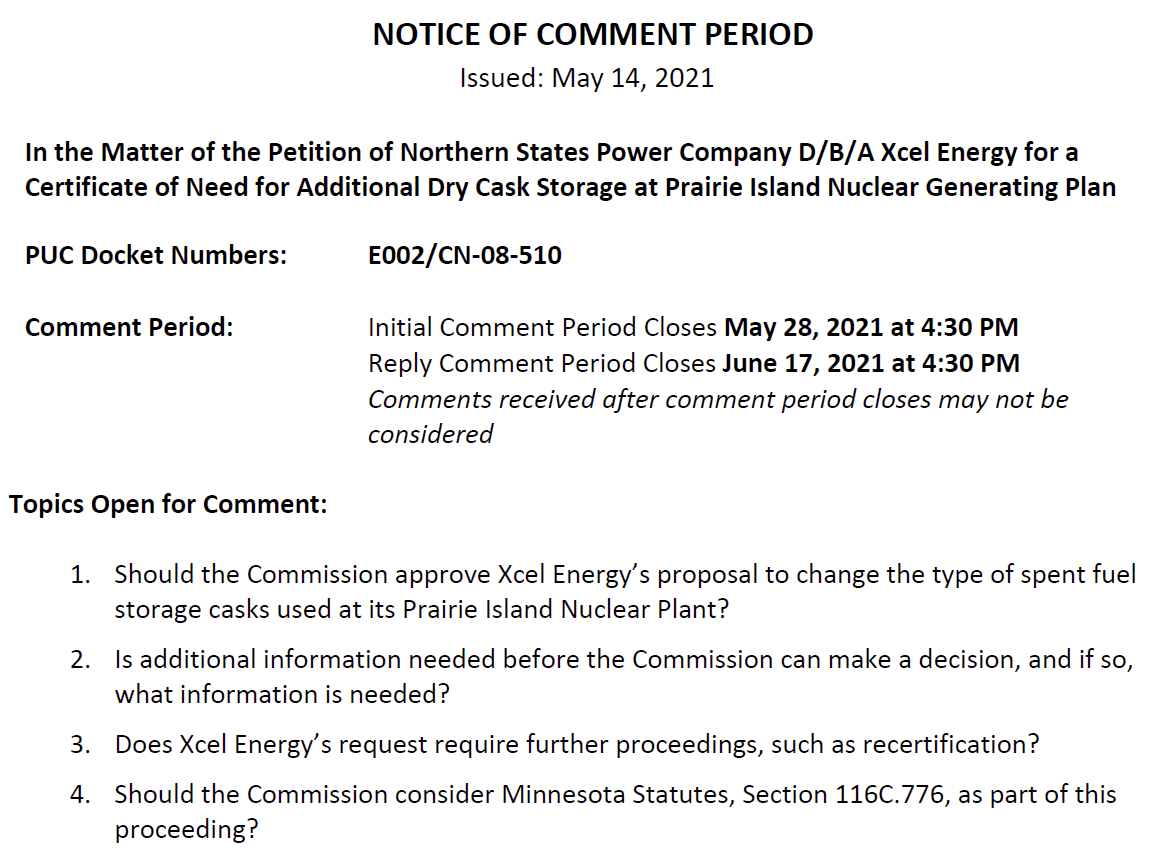The width and height of the screenshot is (1150, 852).
Task: Click the word "considered" in the italic note
Action: (430, 433)
